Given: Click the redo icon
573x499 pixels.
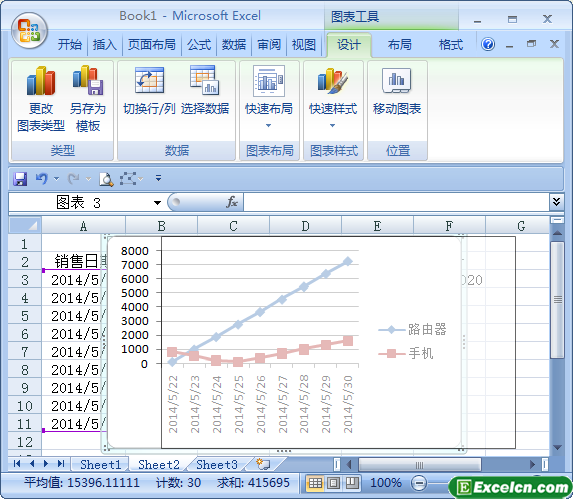Looking at the screenshot, I should pos(74,179).
